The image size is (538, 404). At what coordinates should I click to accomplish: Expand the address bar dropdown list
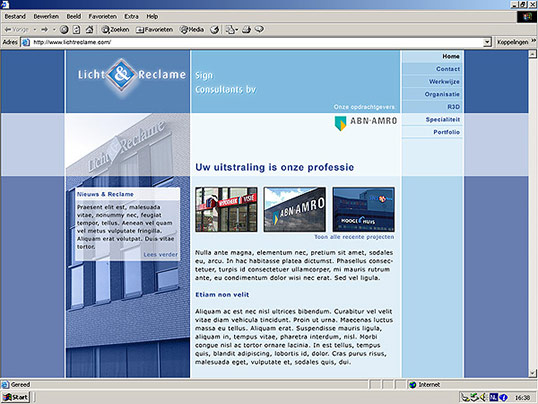487,42
